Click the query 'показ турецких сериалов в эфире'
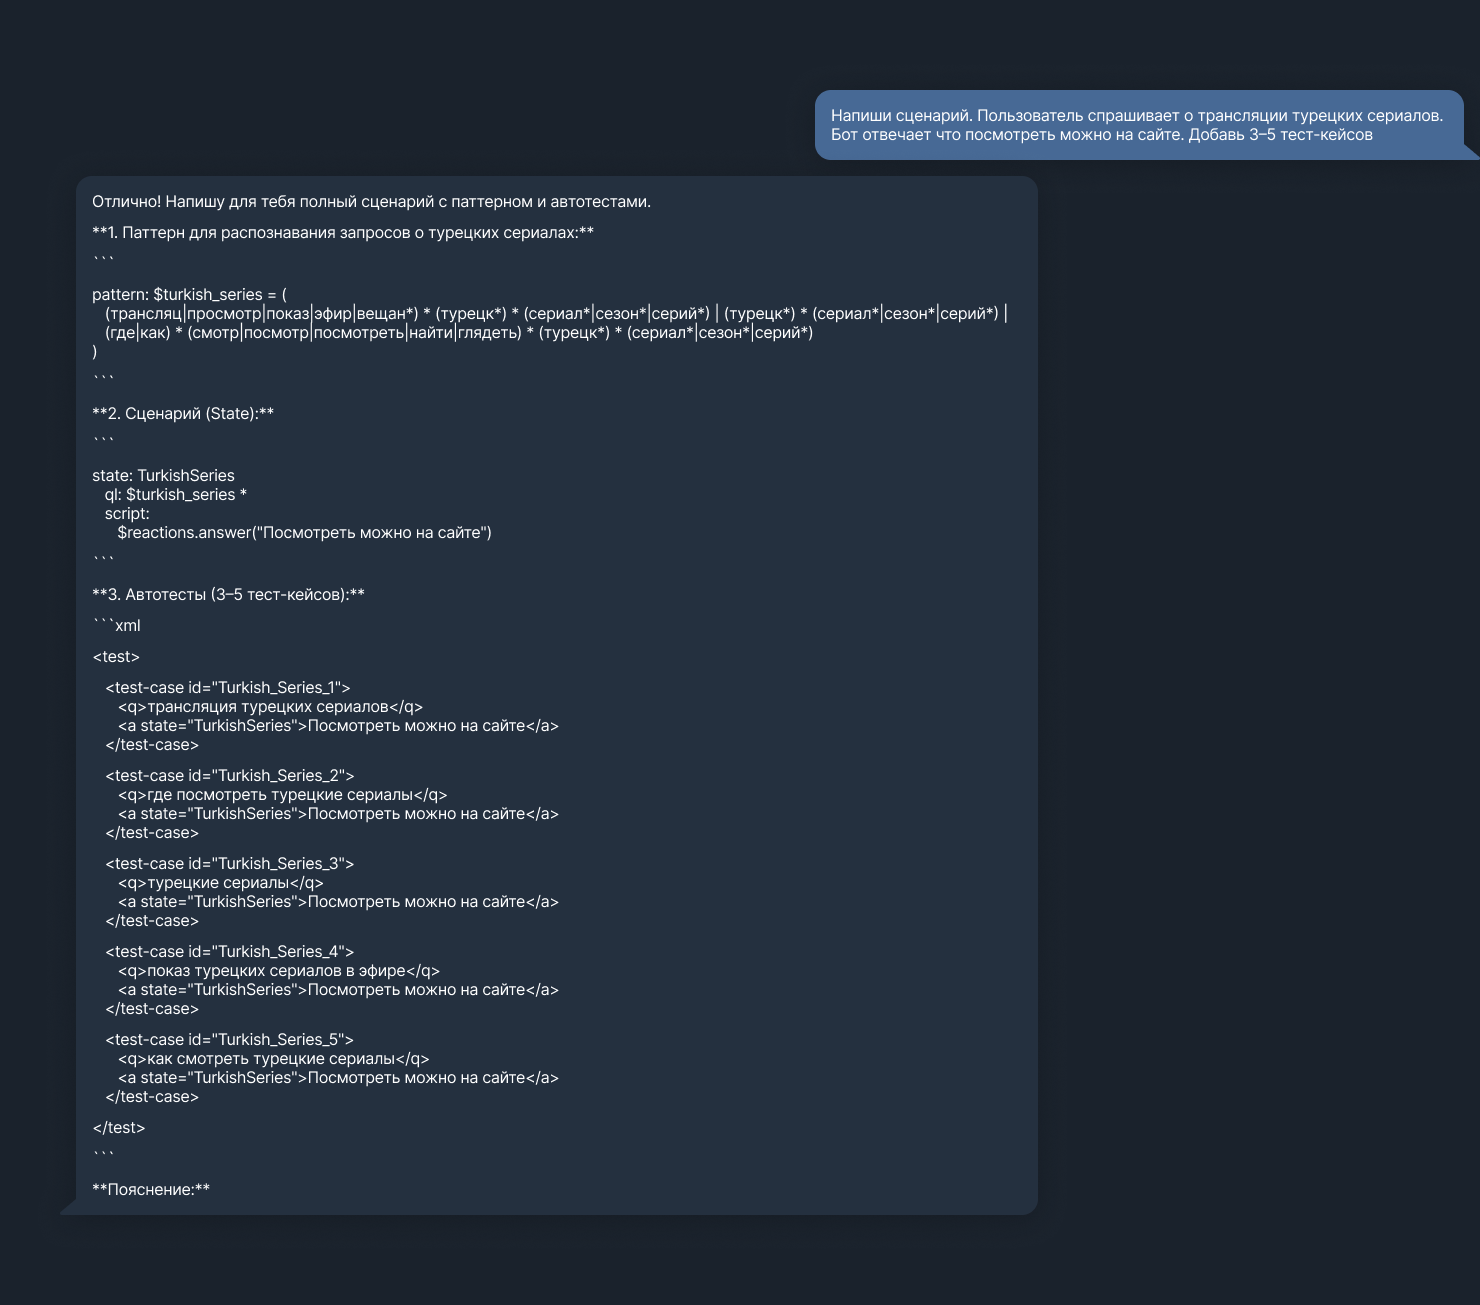The height and width of the screenshot is (1305, 1480). tap(278, 971)
